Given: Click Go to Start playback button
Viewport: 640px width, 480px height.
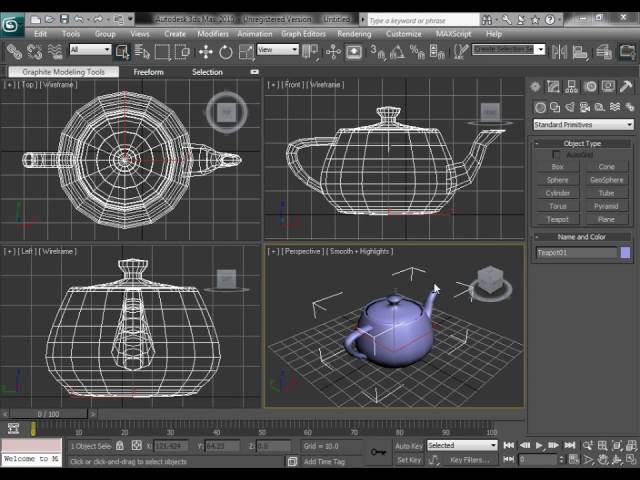Looking at the screenshot, I should tap(509, 445).
